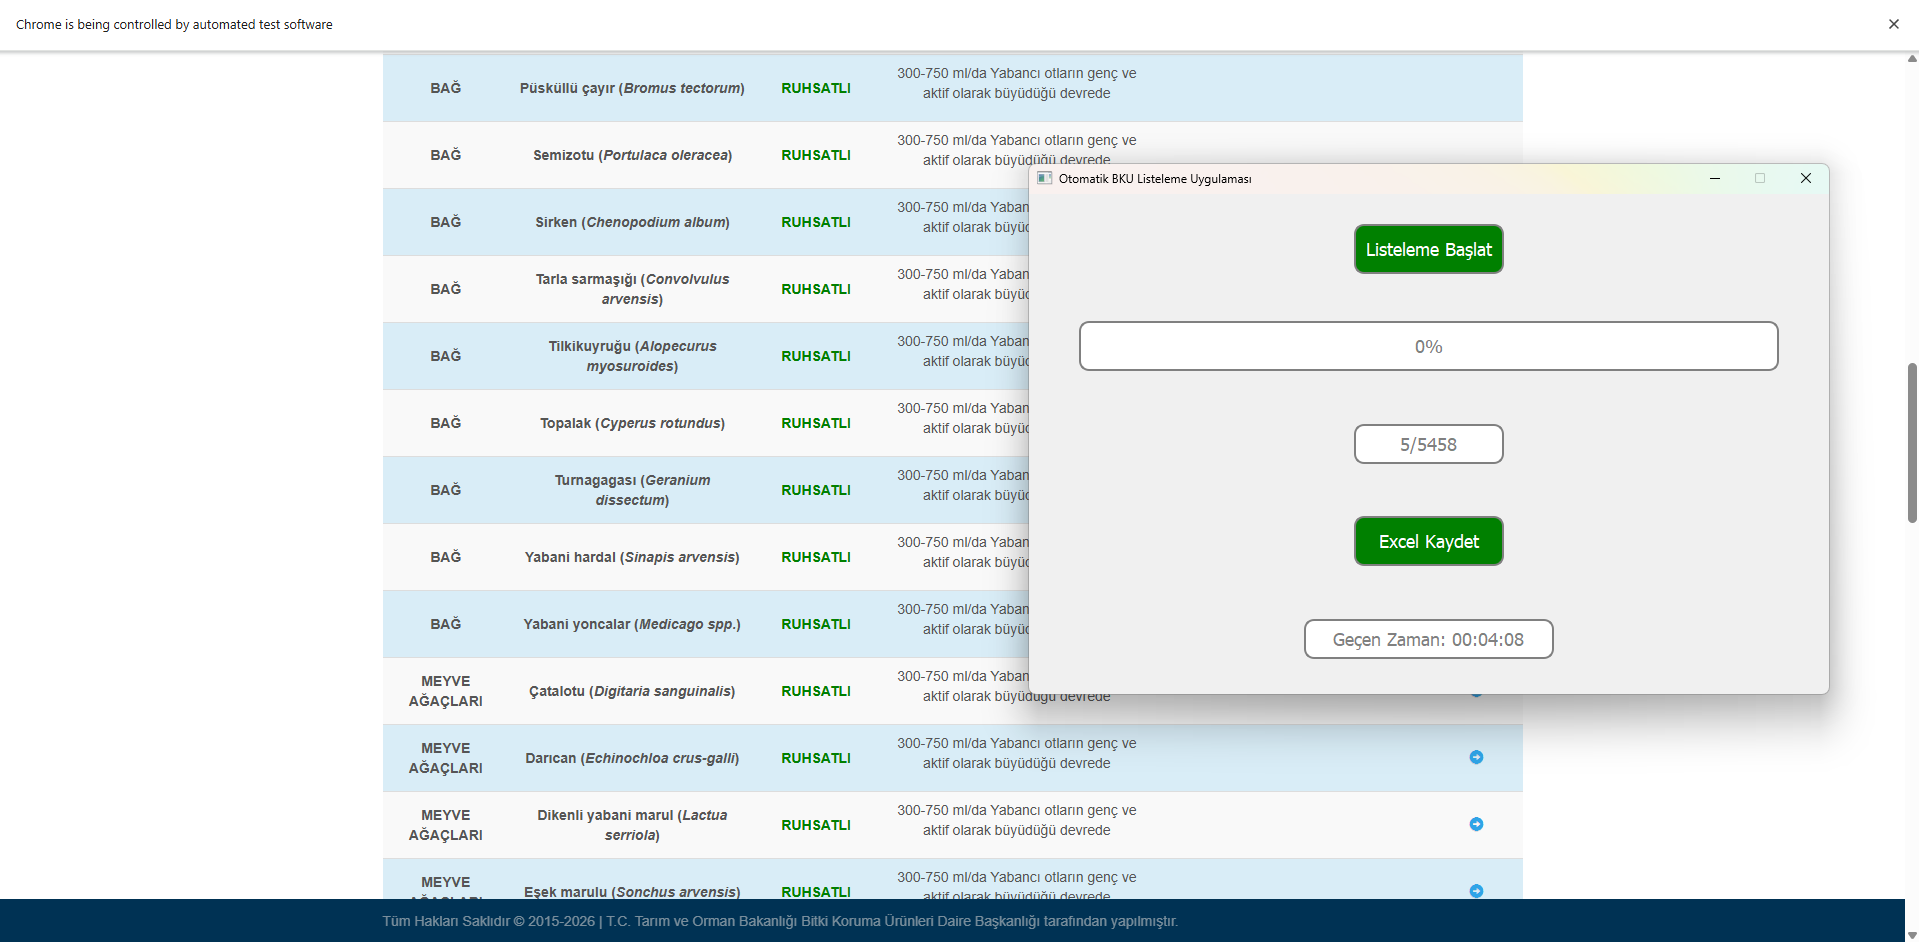Minimize the Otomatik BKU Listeleme window
Image resolution: width=1919 pixels, height=942 pixels.
(x=1714, y=178)
